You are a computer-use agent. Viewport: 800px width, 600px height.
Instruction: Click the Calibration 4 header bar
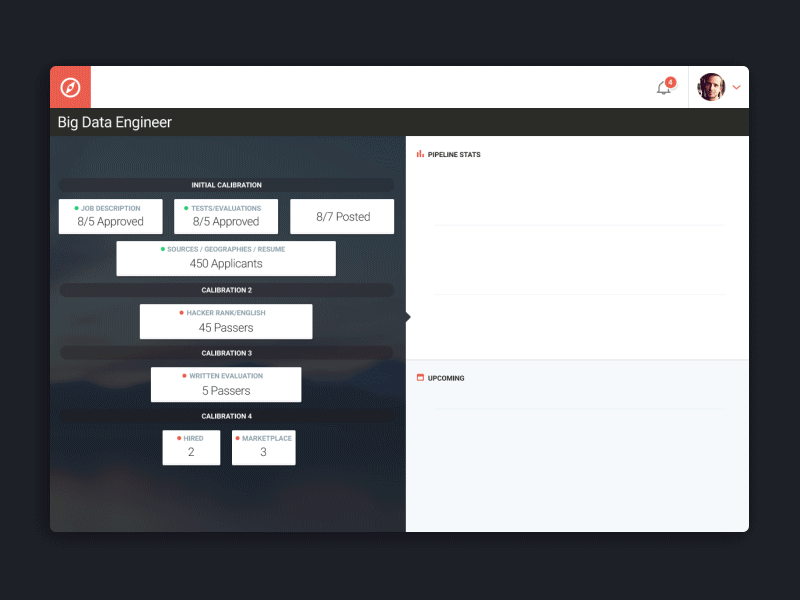pos(227,416)
